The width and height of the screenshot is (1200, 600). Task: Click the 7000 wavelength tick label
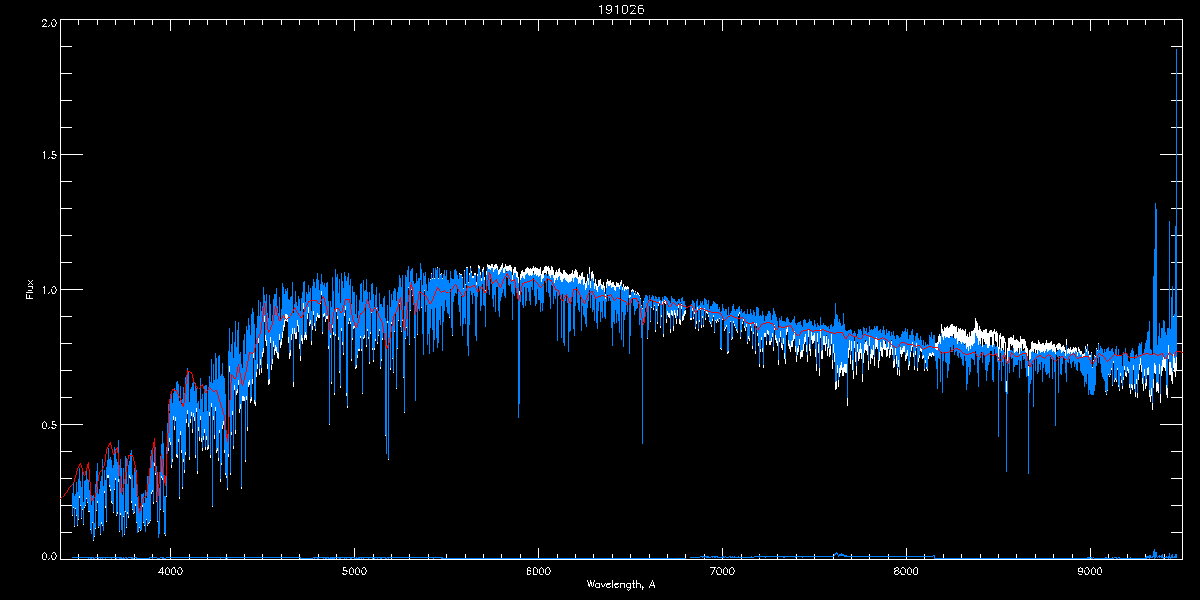point(722,572)
